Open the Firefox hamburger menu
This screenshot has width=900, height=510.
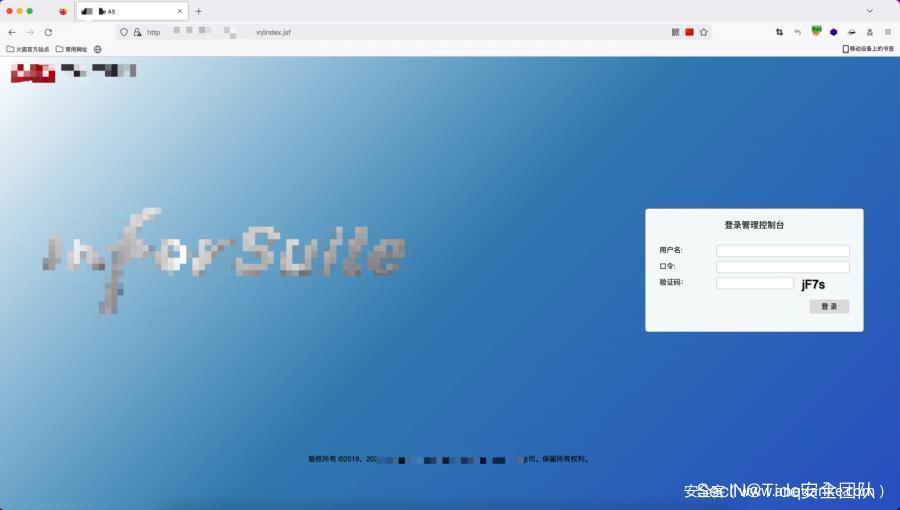coord(888,32)
